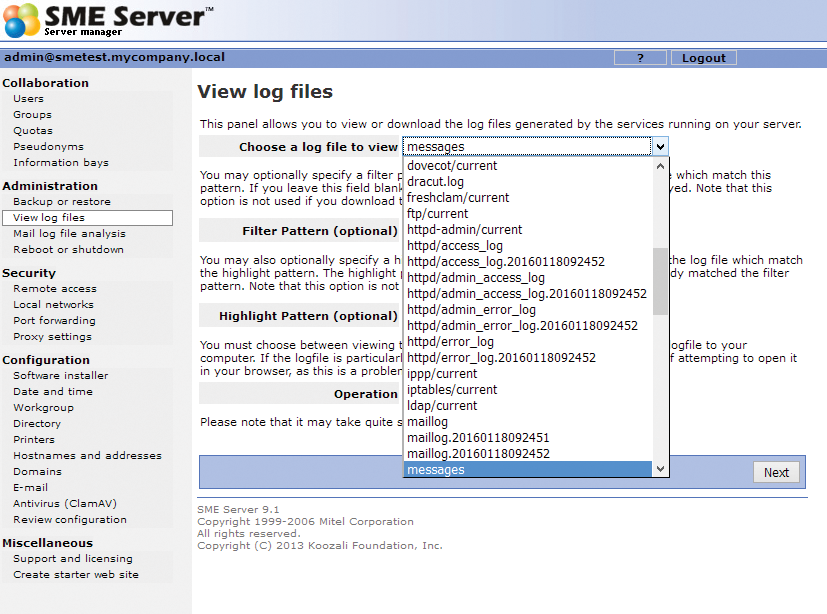Click the Next button
Viewport: 827px width, 614px height.
tap(776, 473)
